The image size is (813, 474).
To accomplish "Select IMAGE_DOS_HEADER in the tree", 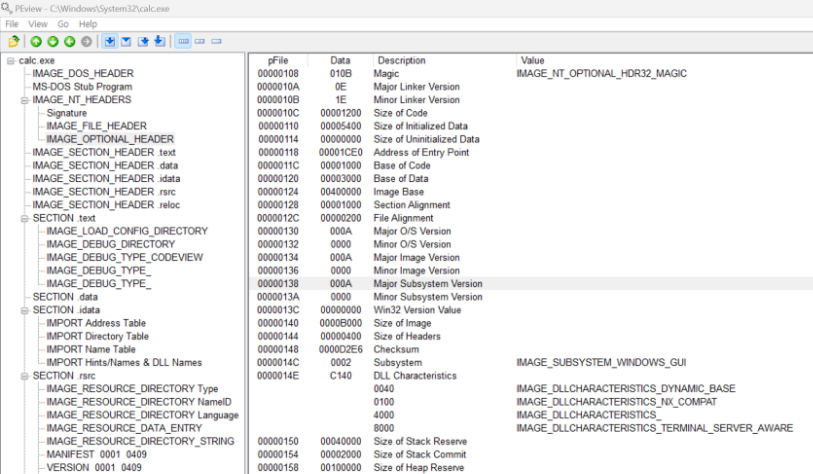I will (x=83, y=74).
